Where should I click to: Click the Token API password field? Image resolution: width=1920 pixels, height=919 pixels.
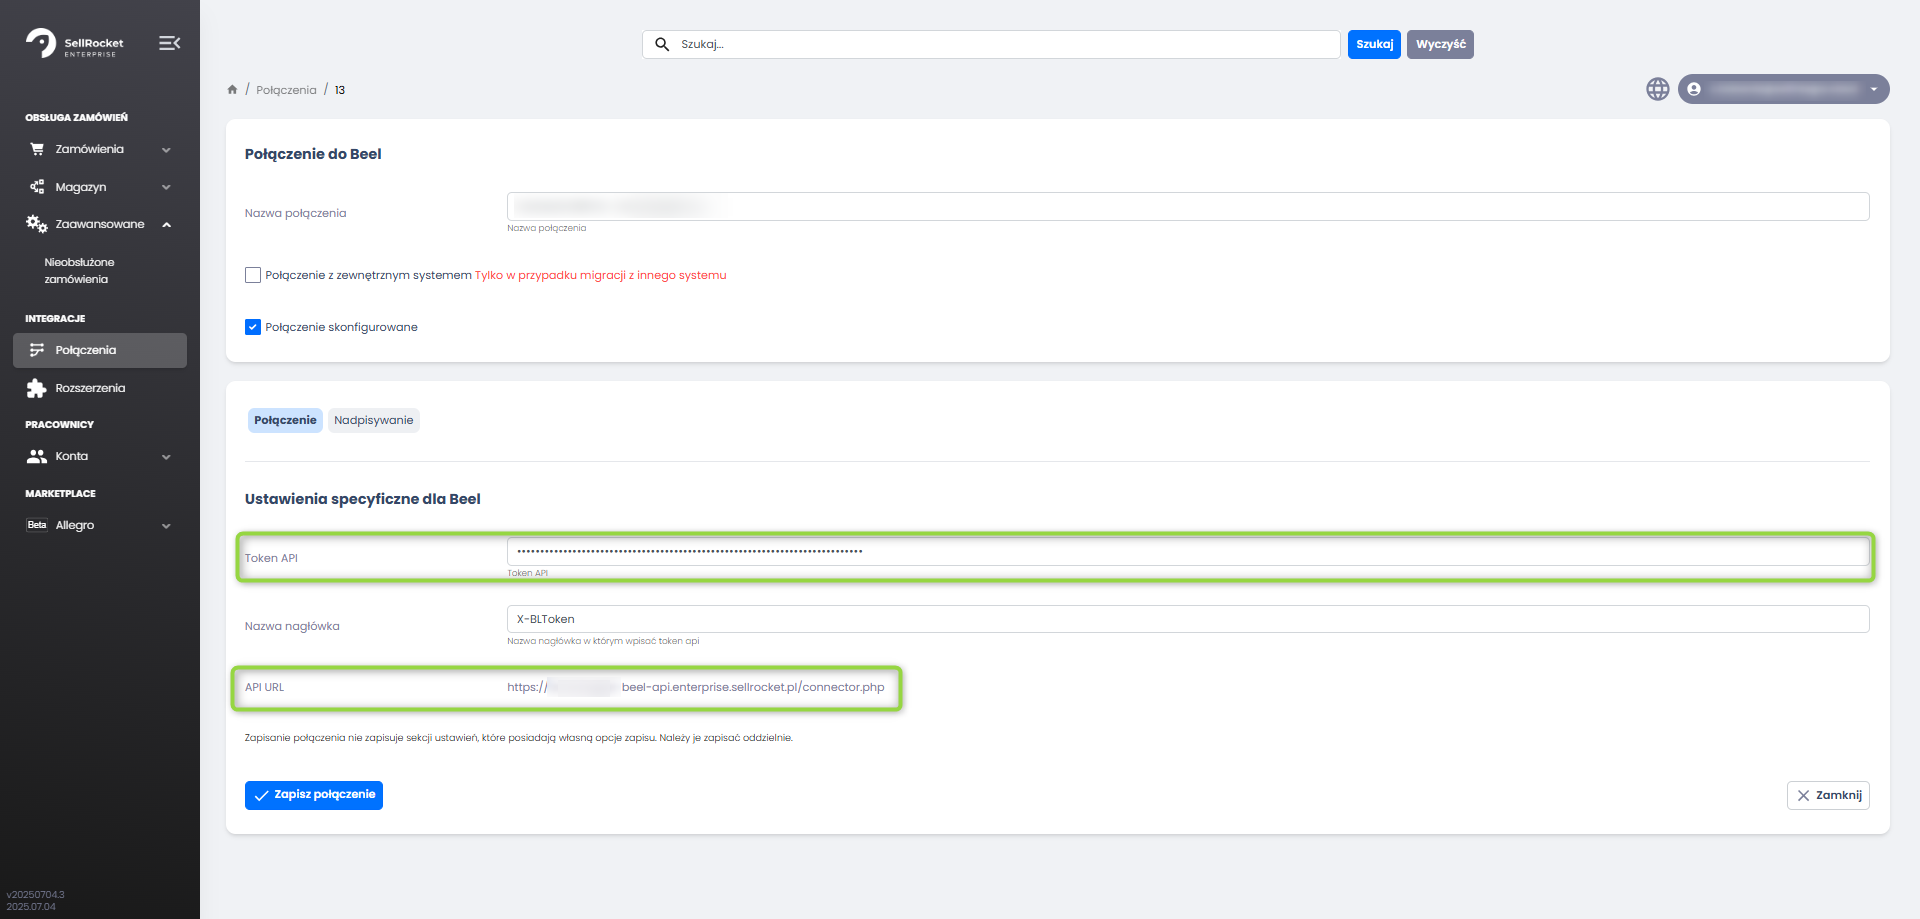[x=1188, y=551]
